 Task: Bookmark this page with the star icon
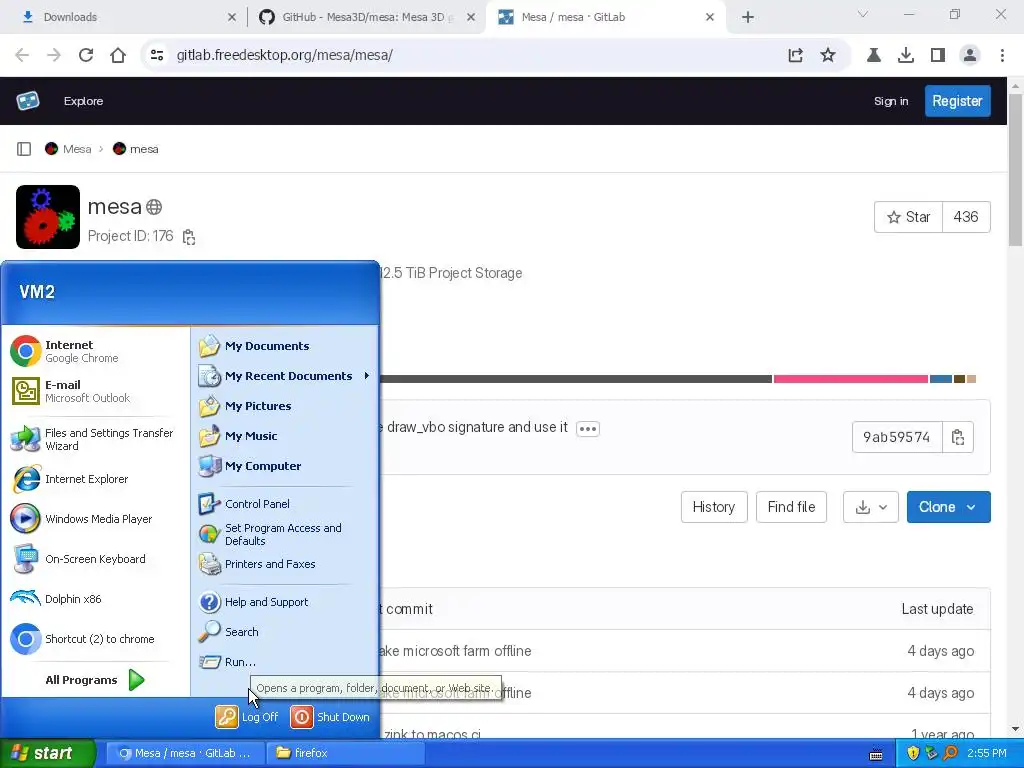pos(827,56)
